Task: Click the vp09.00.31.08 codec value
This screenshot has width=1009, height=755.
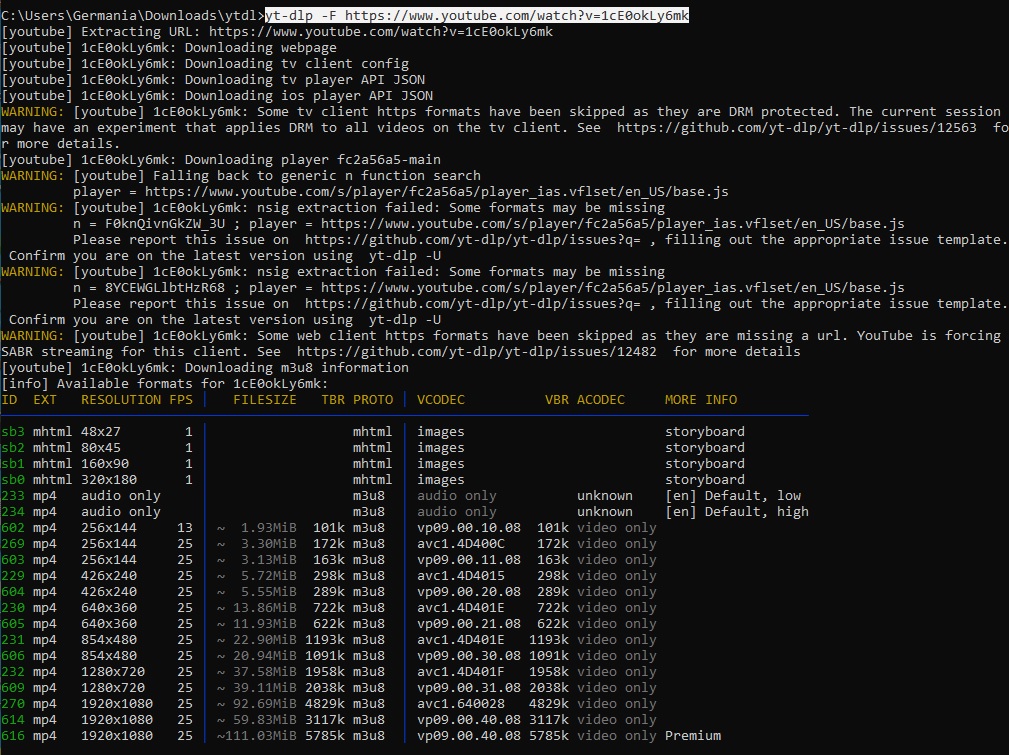Action: [469, 688]
